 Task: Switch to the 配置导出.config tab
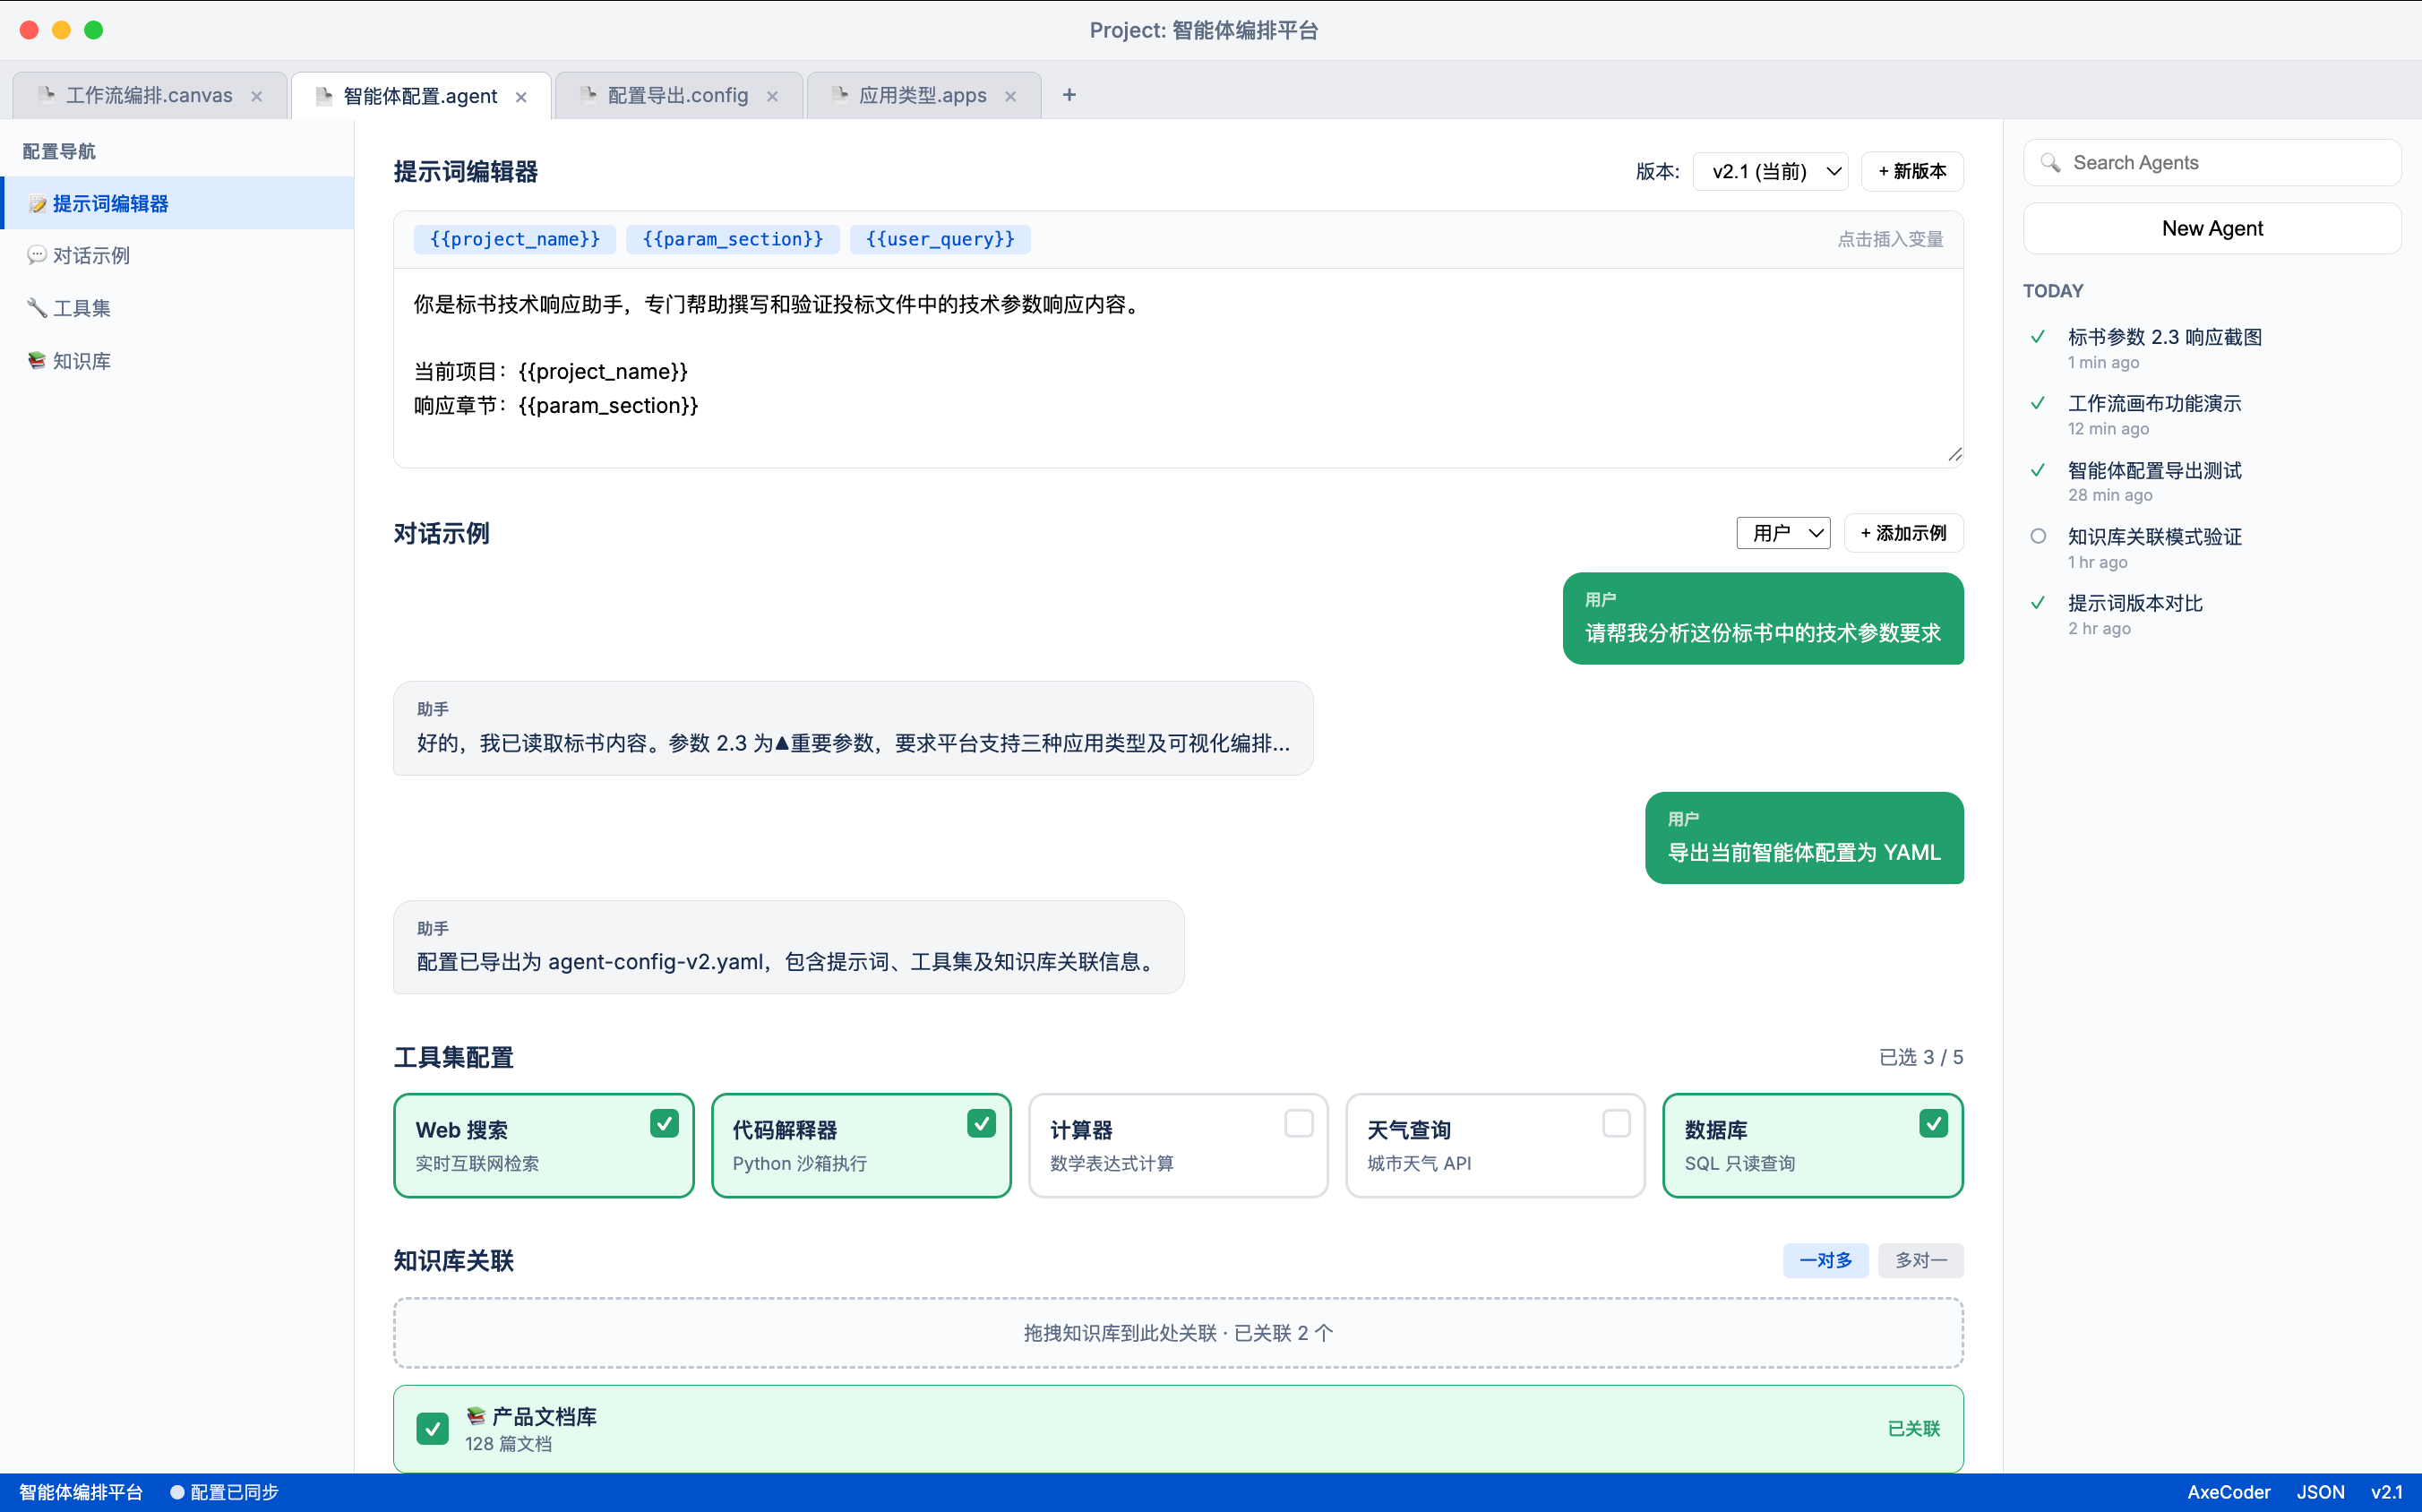click(x=678, y=96)
